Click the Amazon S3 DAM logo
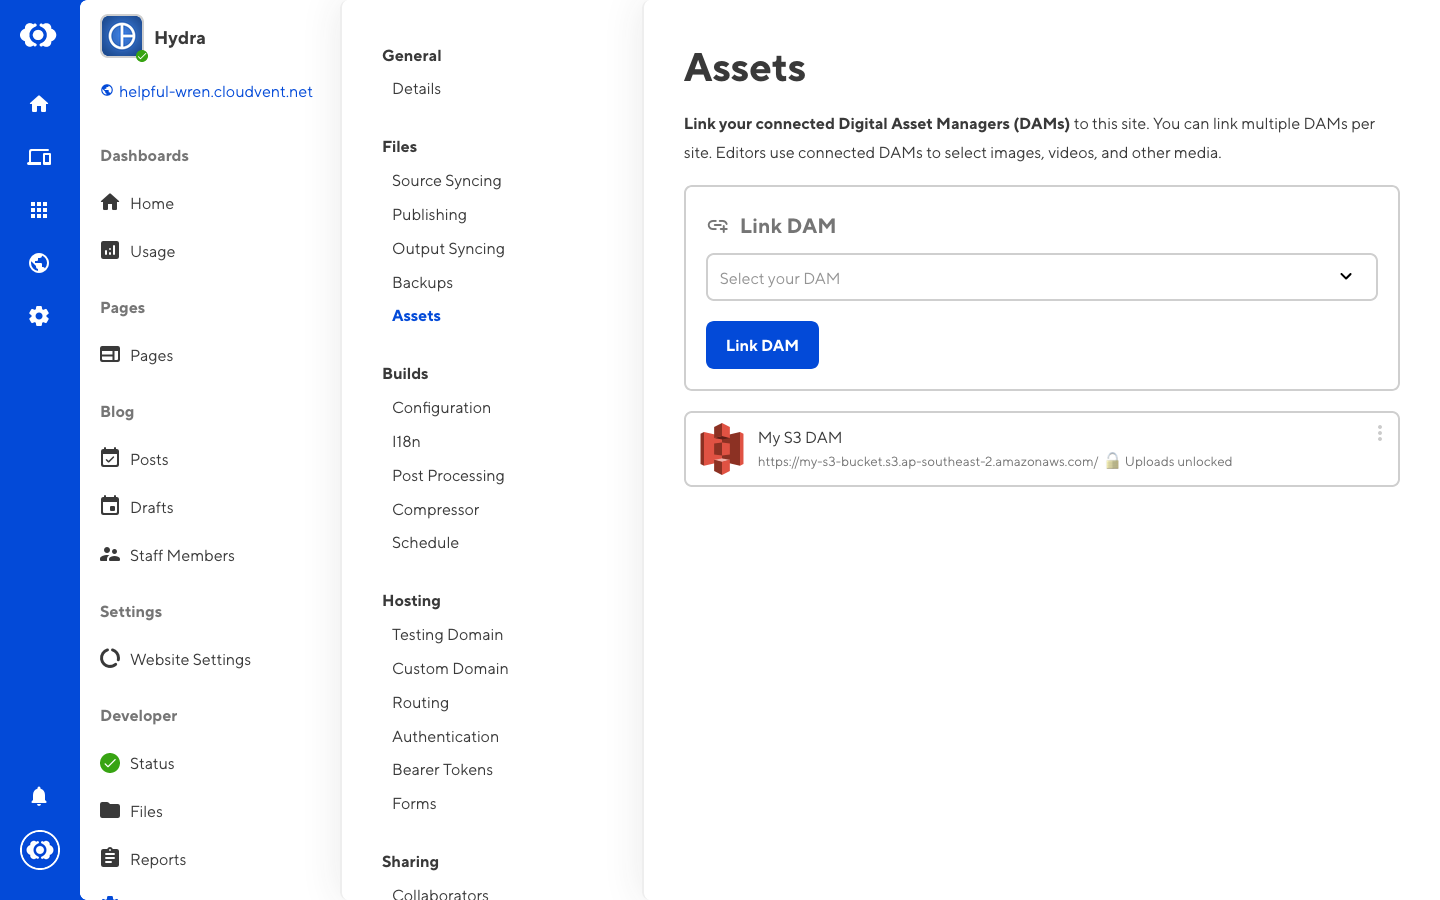Viewport: 1440px width, 900px height. [x=722, y=449]
